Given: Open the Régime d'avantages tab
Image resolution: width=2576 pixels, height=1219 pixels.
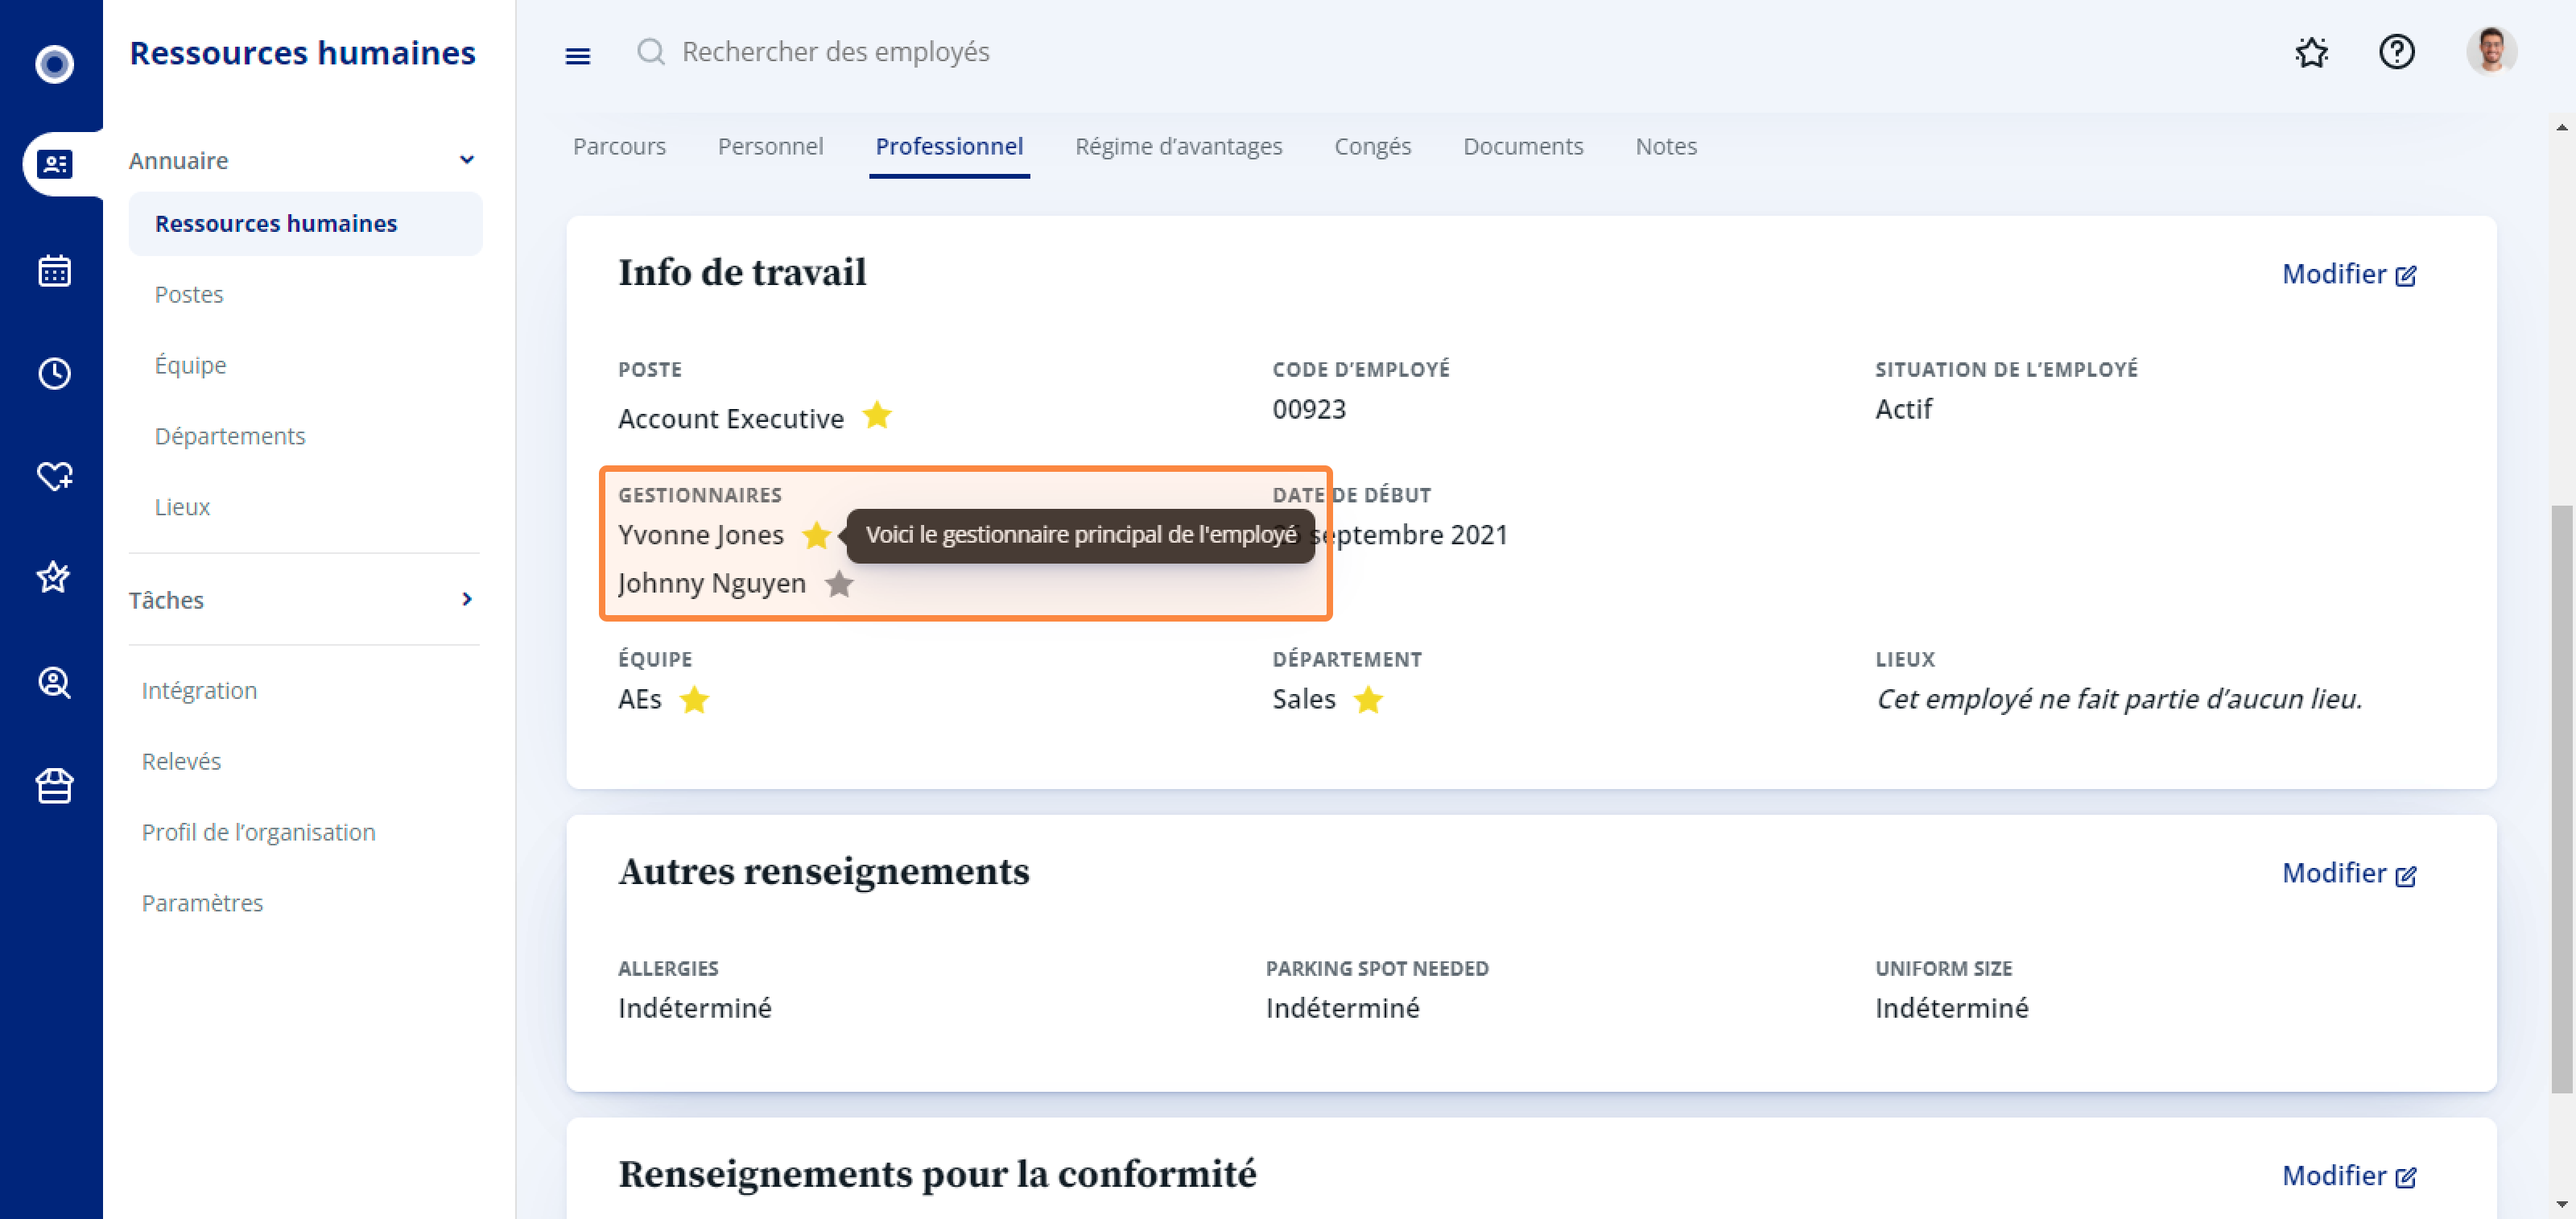Looking at the screenshot, I should tap(1178, 146).
